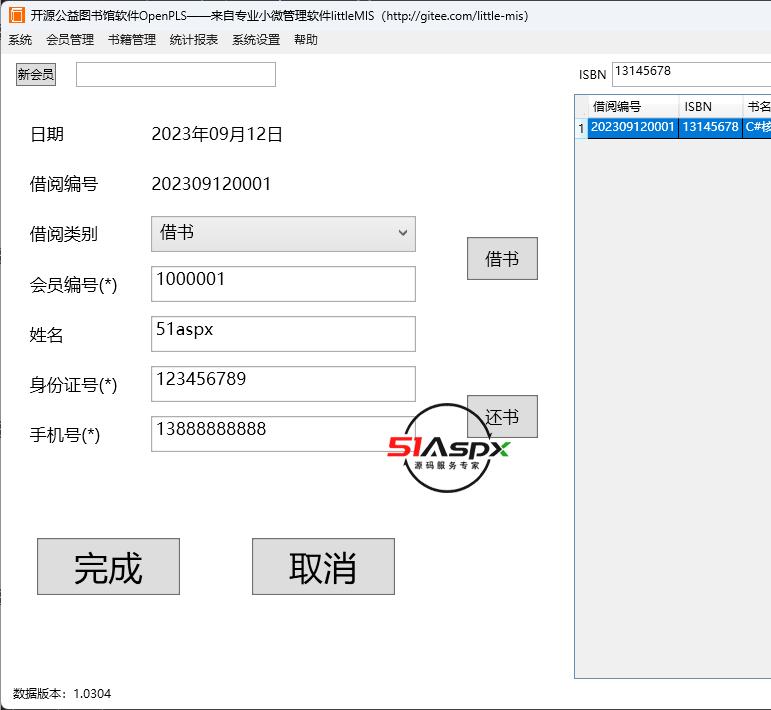Click the 借阅类别 label
The width and height of the screenshot is (771, 710).
tap(64, 234)
